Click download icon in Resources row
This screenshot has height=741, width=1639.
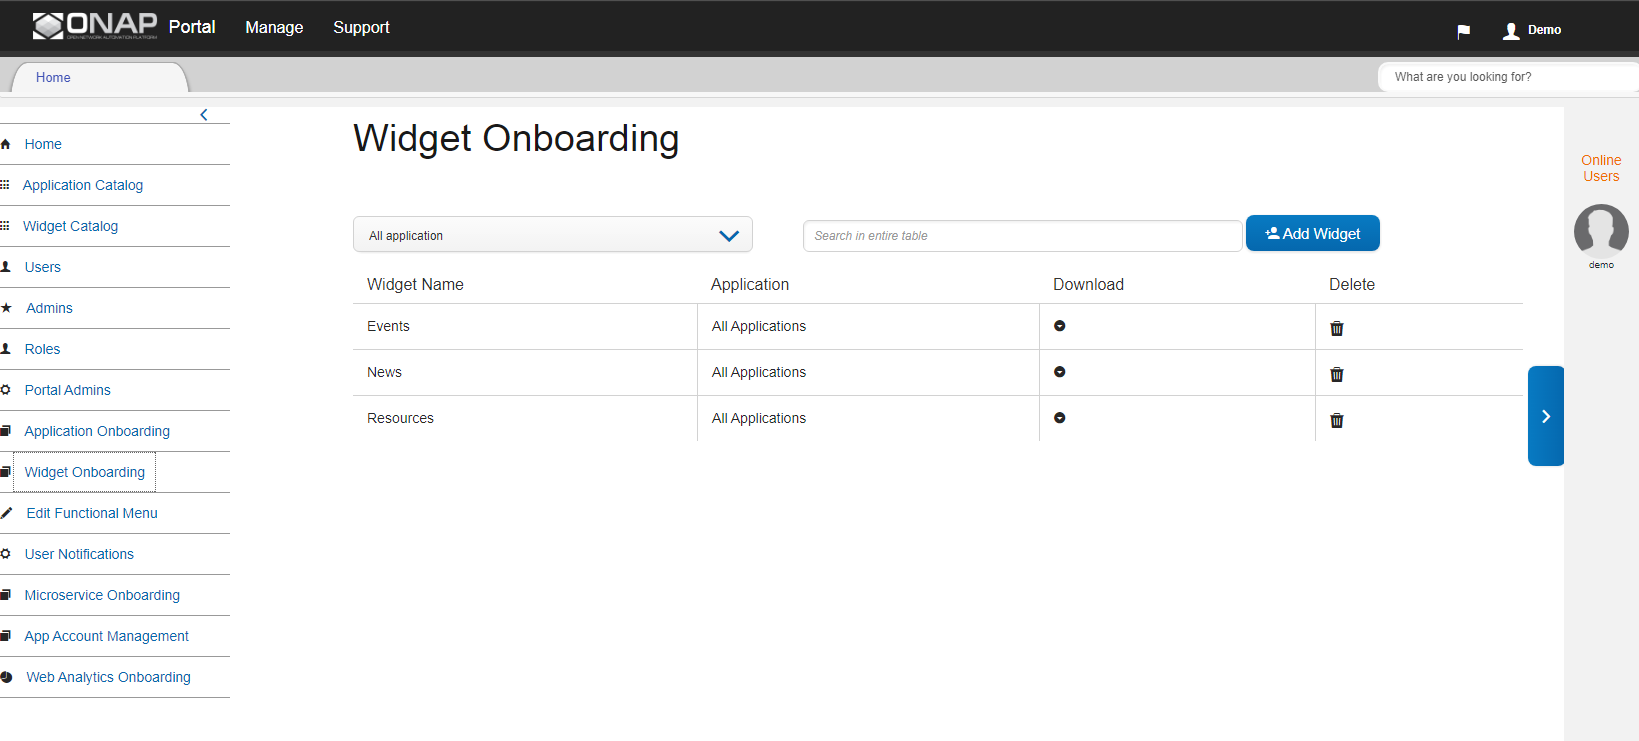click(x=1060, y=418)
